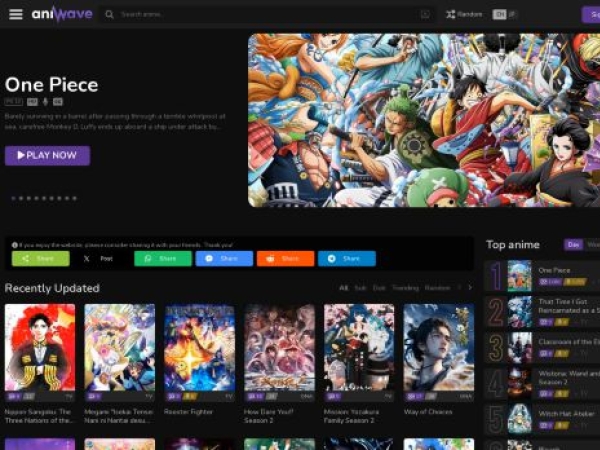Click the How Dare You!? Season 2 title
Screen dimensions: 600x450
[269, 416]
